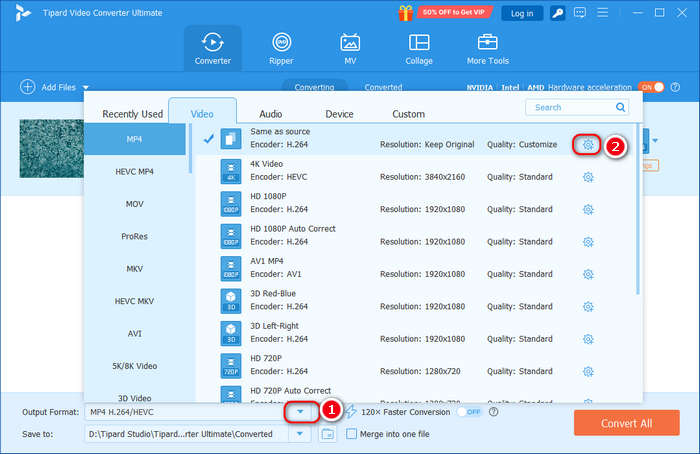Select MKV format category

tap(134, 269)
